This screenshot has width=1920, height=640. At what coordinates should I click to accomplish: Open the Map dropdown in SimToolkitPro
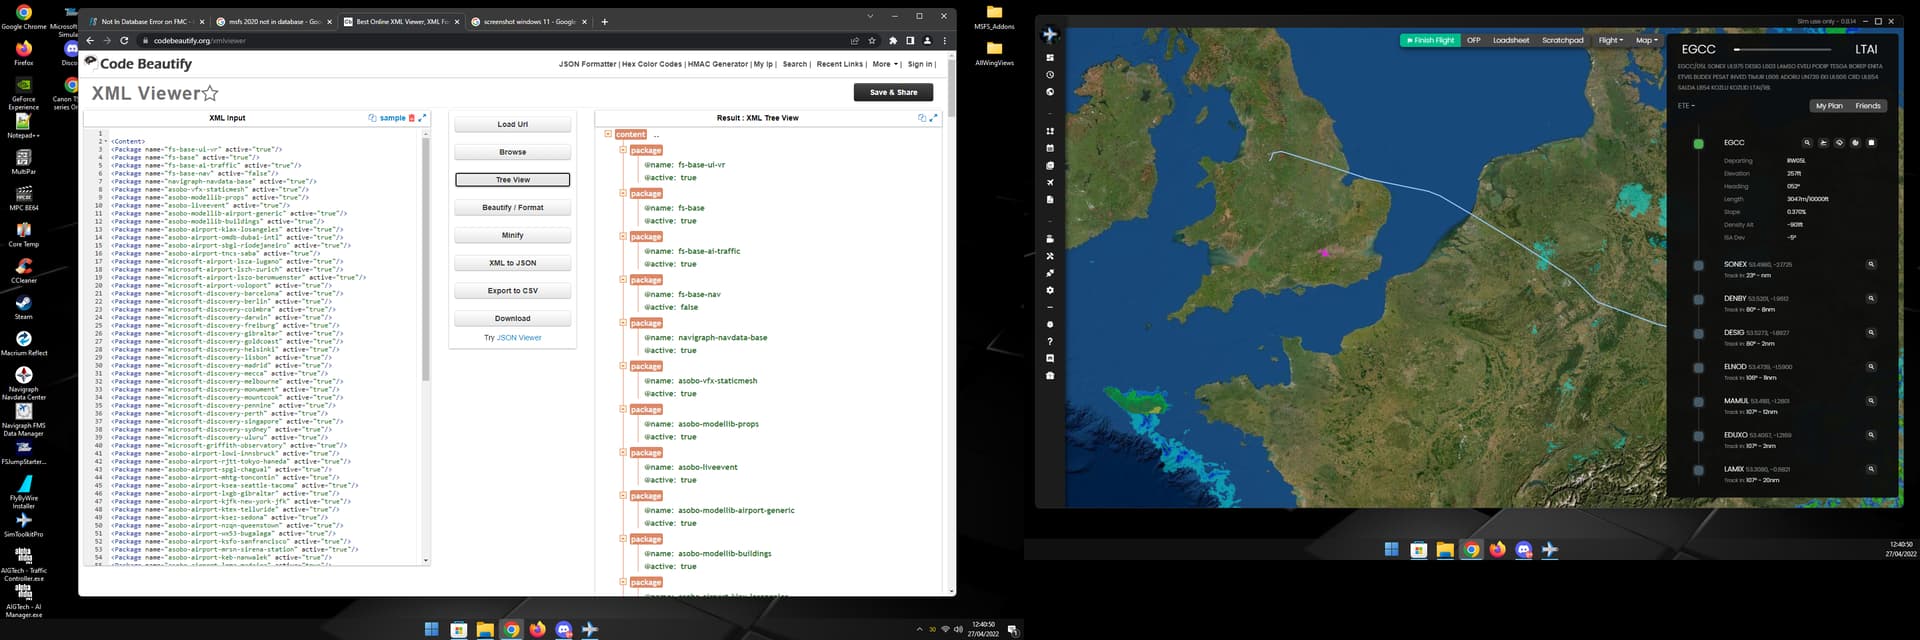tap(1646, 40)
